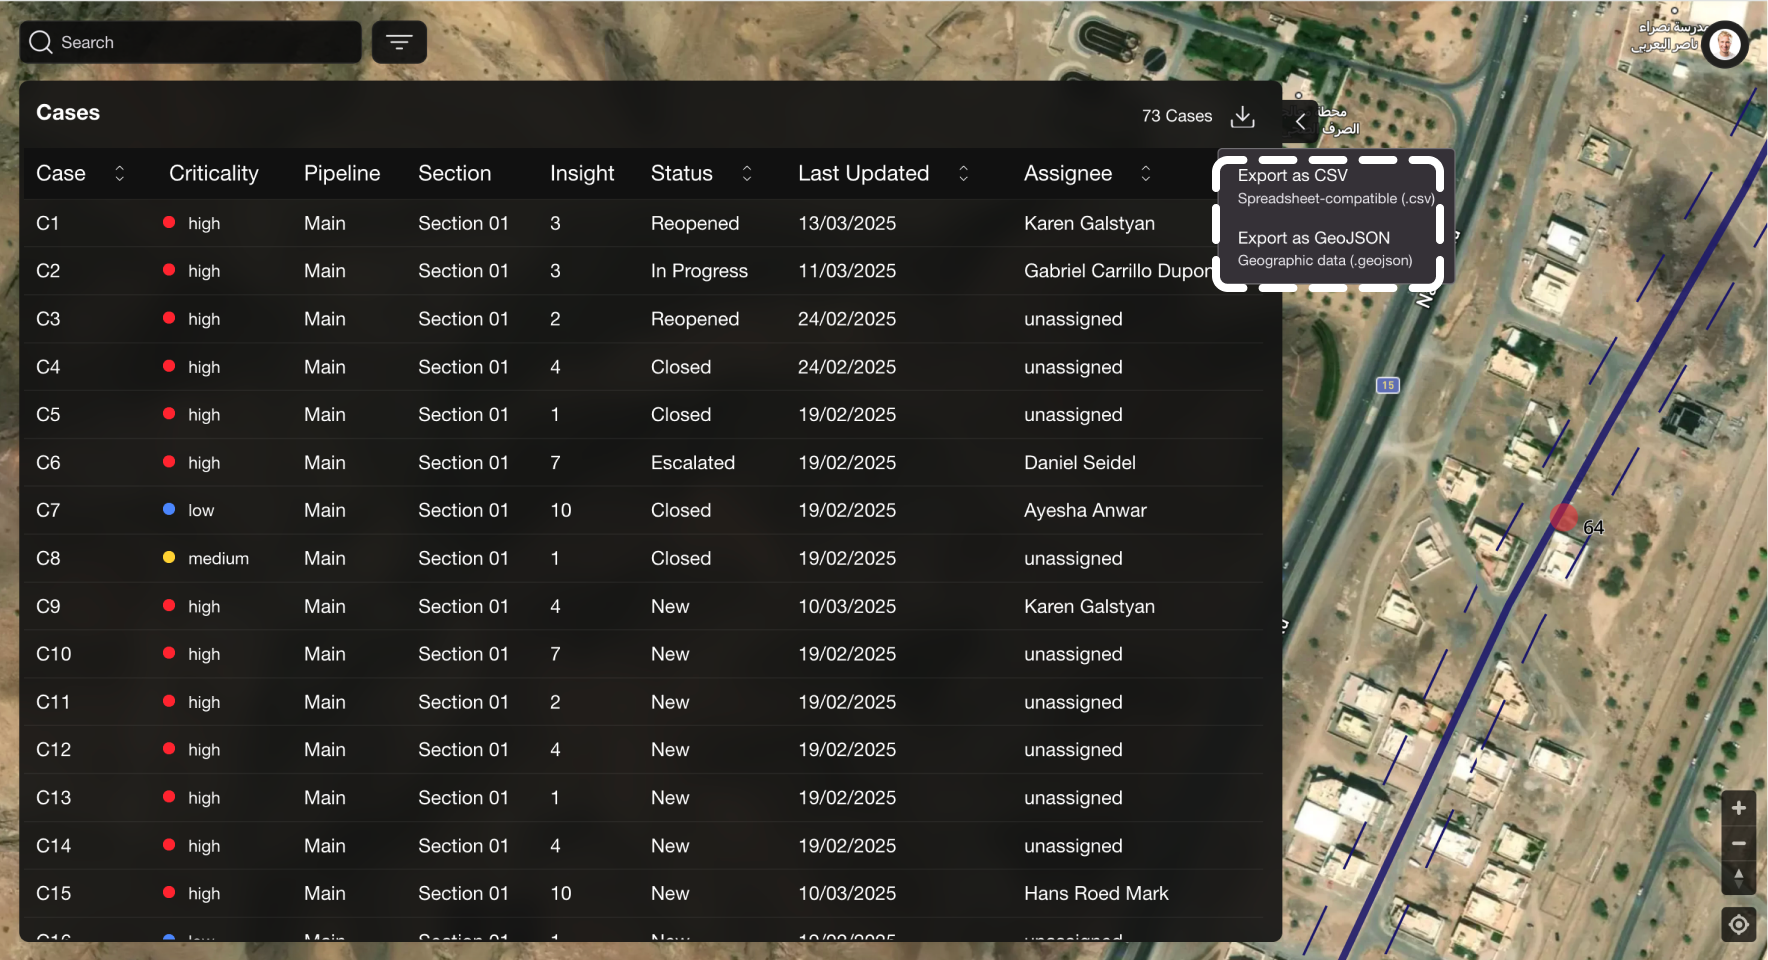Center map on my location

[x=1738, y=924]
